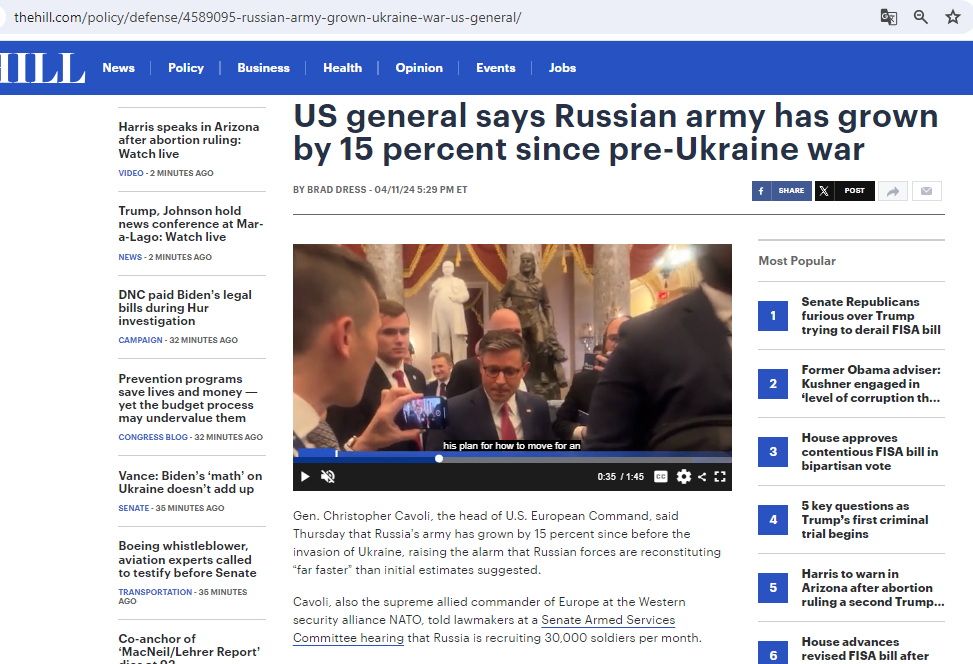Click the video player share icon
Screen dimensions: 973x664
(702, 477)
